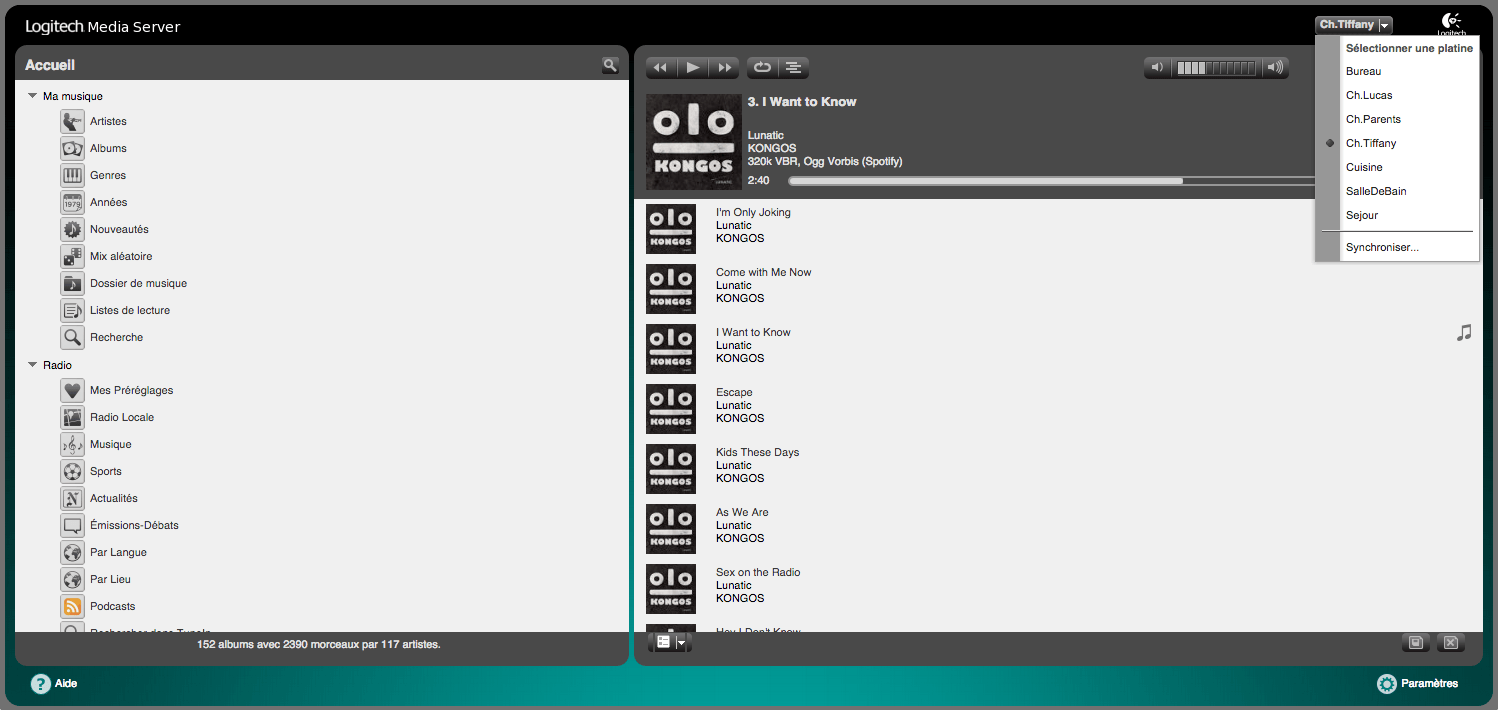This screenshot has width=1498, height=710.
Task: Clear the current playlist
Action: pos(1451,642)
